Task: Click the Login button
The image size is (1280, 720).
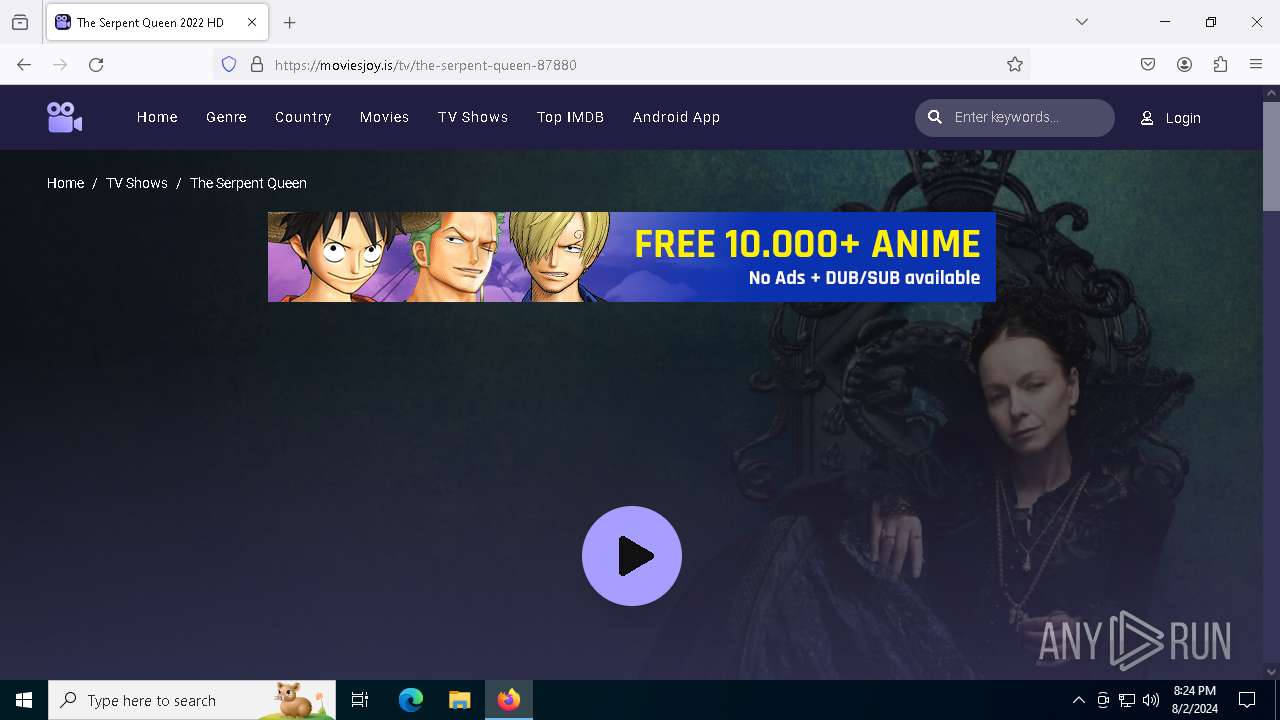Action: pyautogui.click(x=1171, y=118)
